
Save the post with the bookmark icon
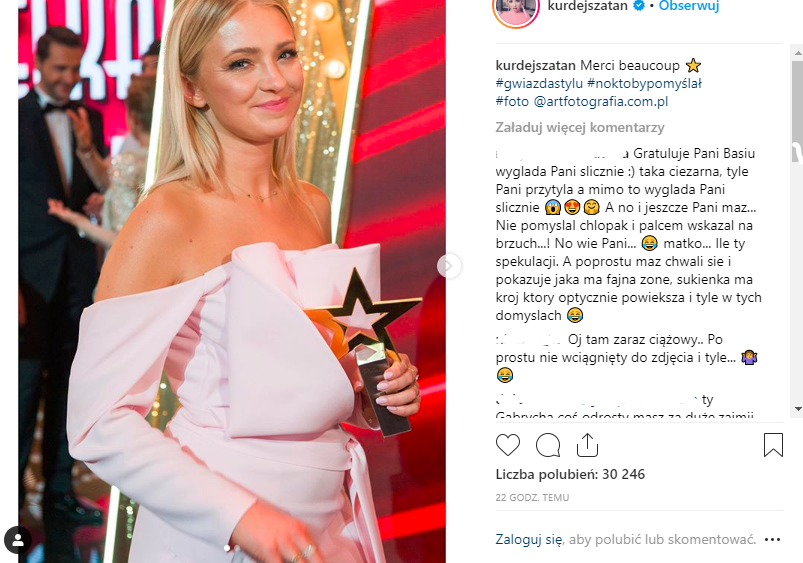(x=773, y=445)
